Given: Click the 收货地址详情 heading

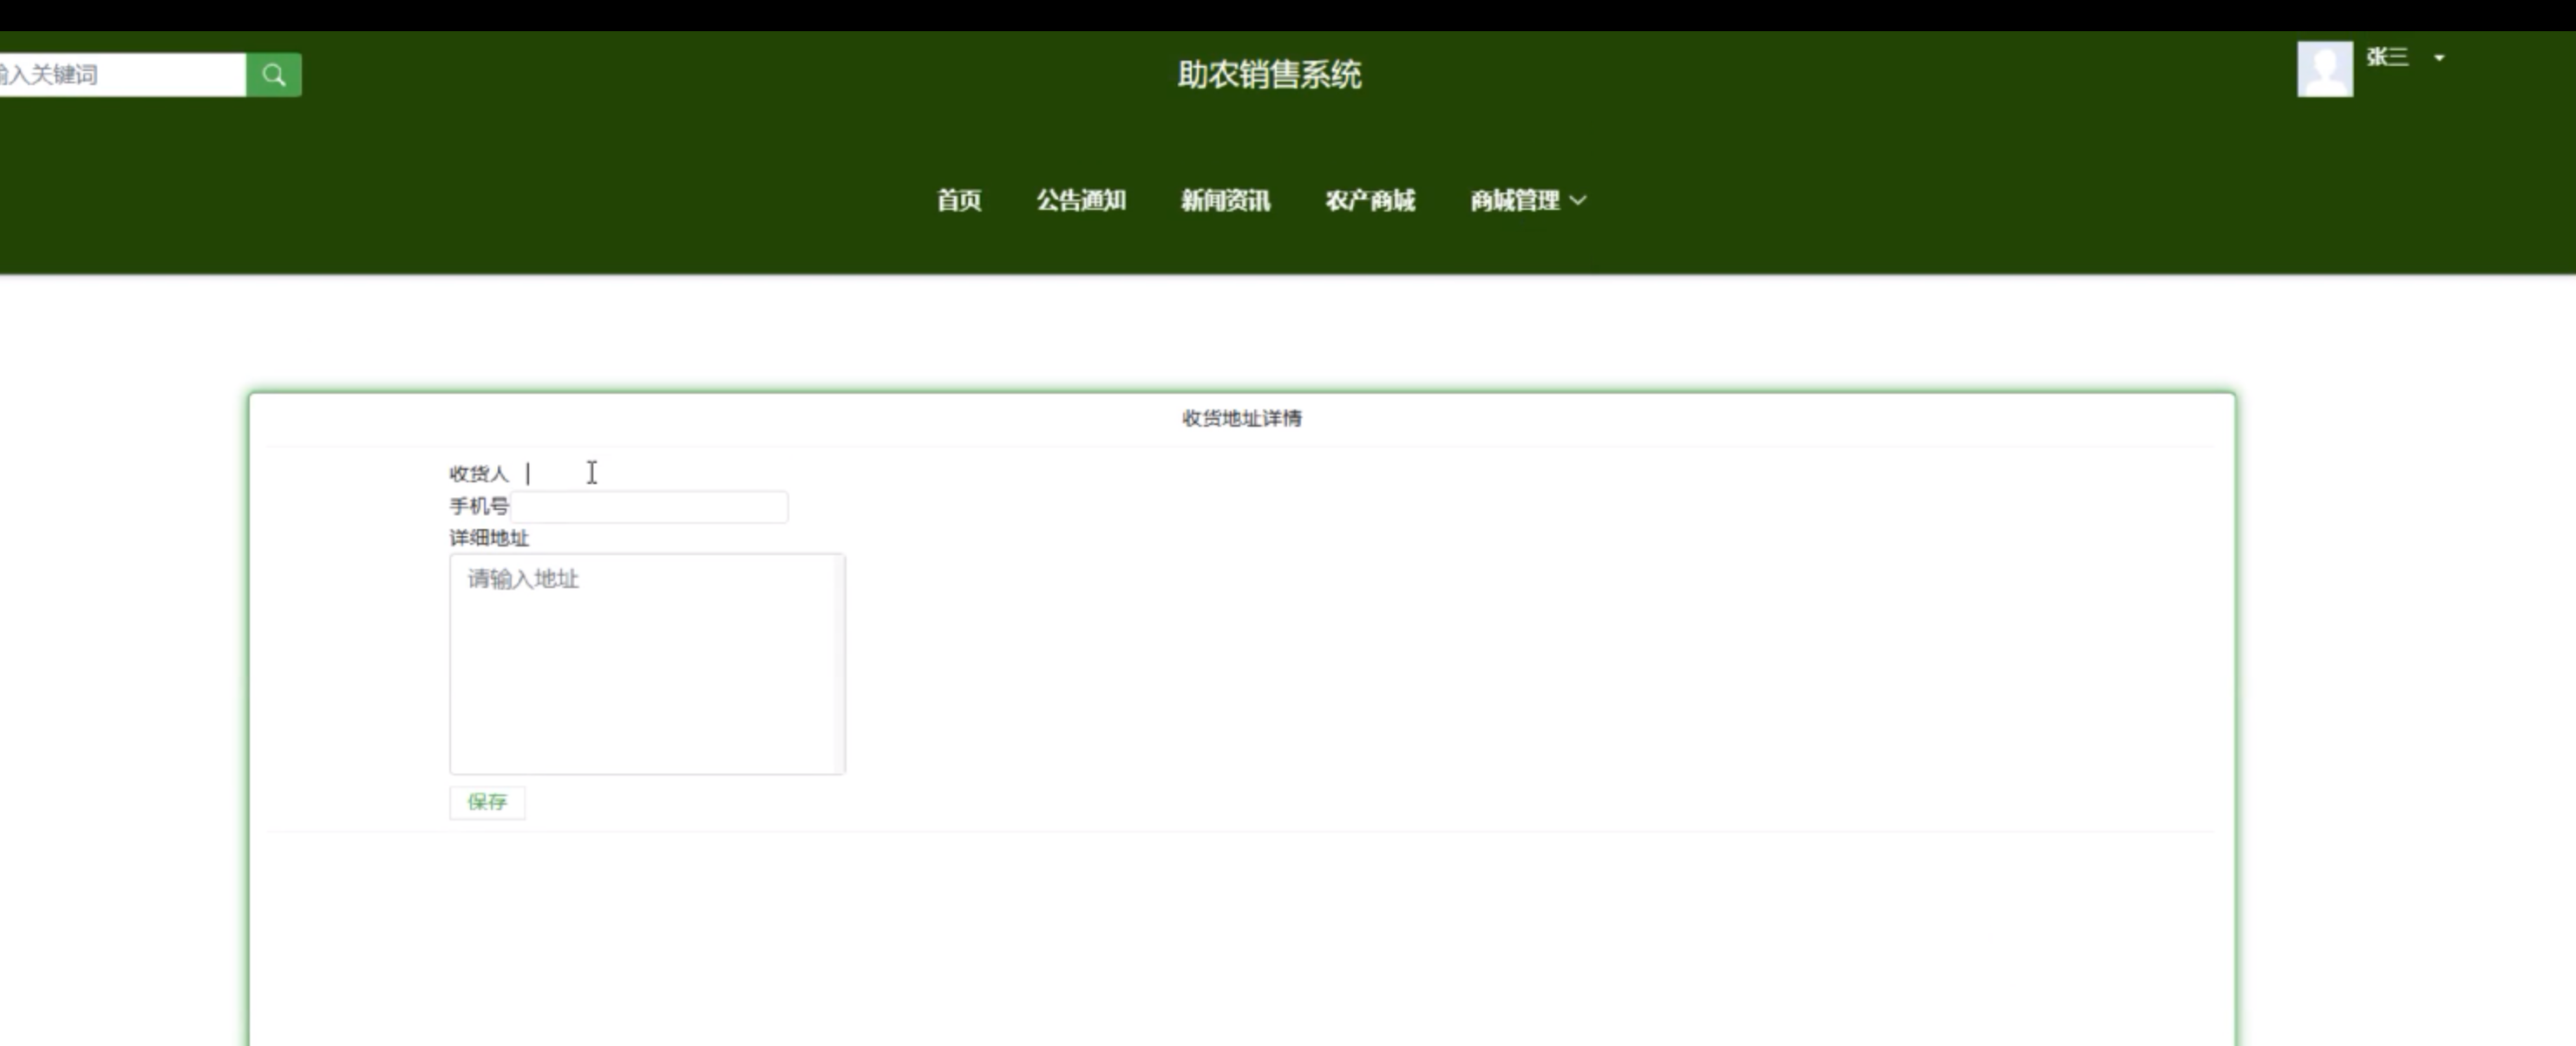Looking at the screenshot, I should [1241, 419].
